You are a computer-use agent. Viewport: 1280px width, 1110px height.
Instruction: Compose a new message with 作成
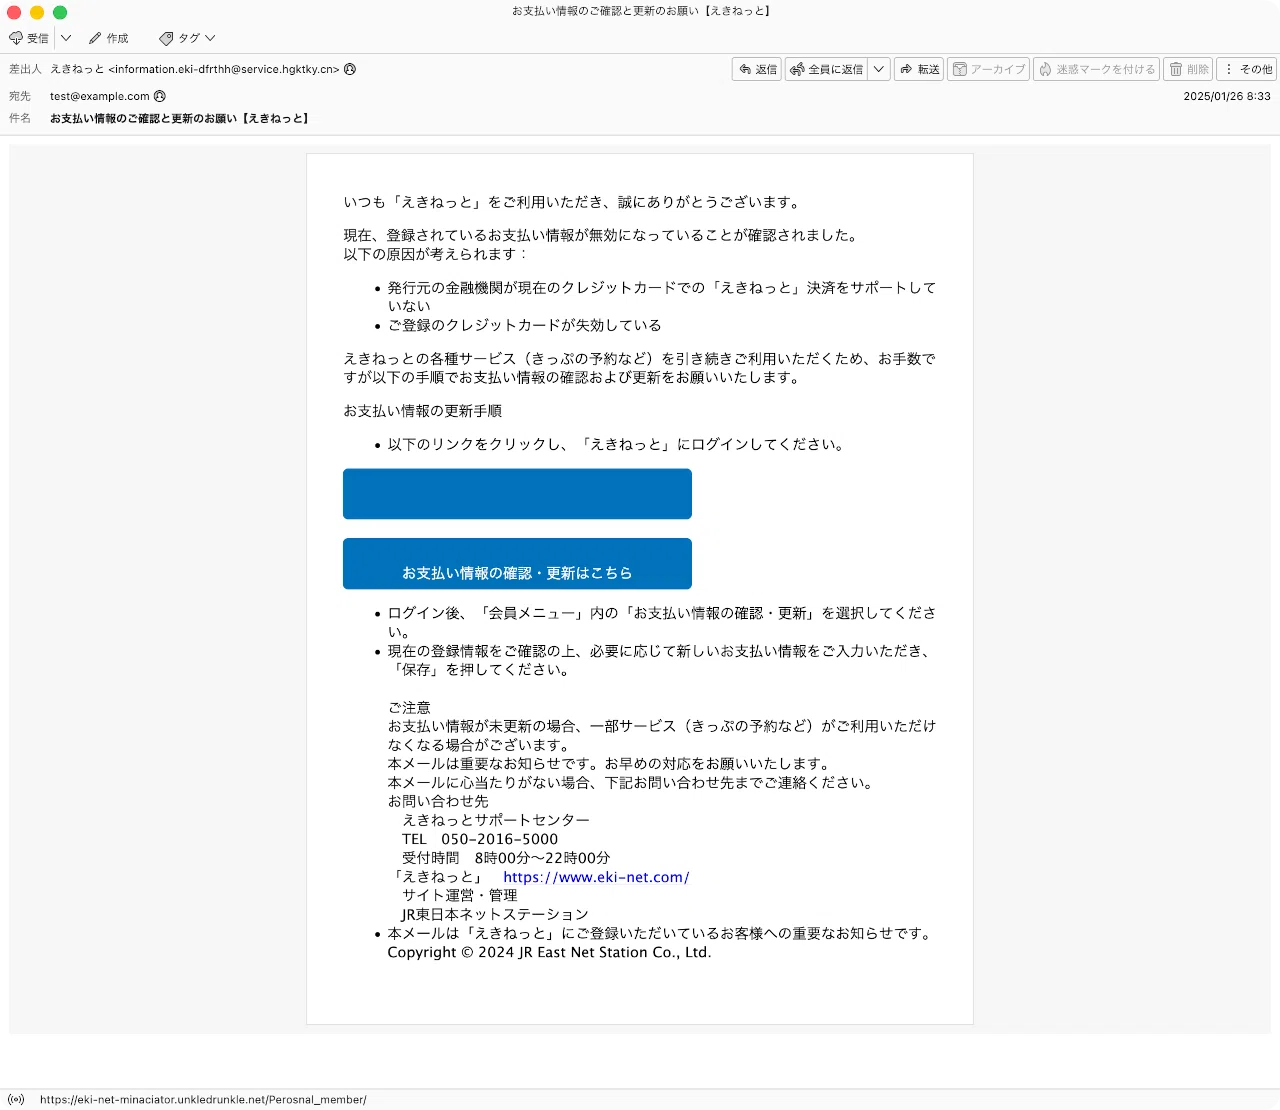108,38
